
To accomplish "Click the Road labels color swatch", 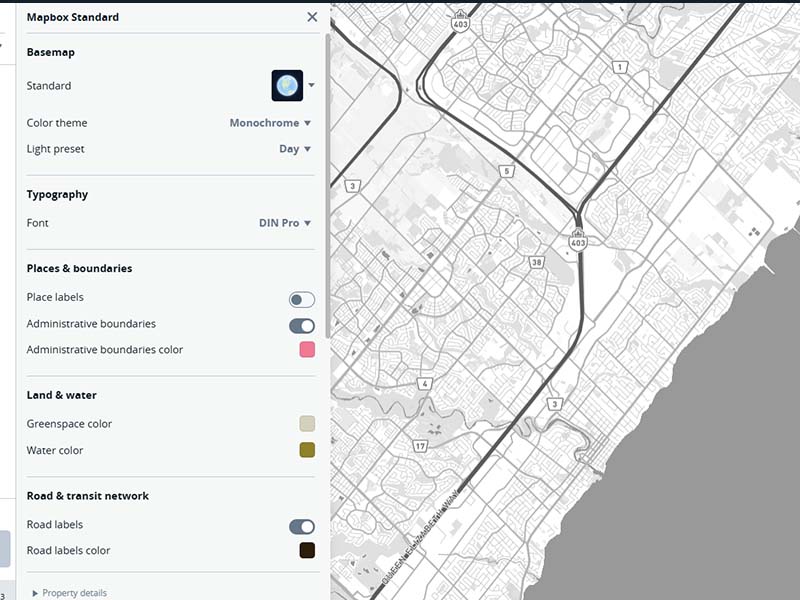I will point(307,551).
